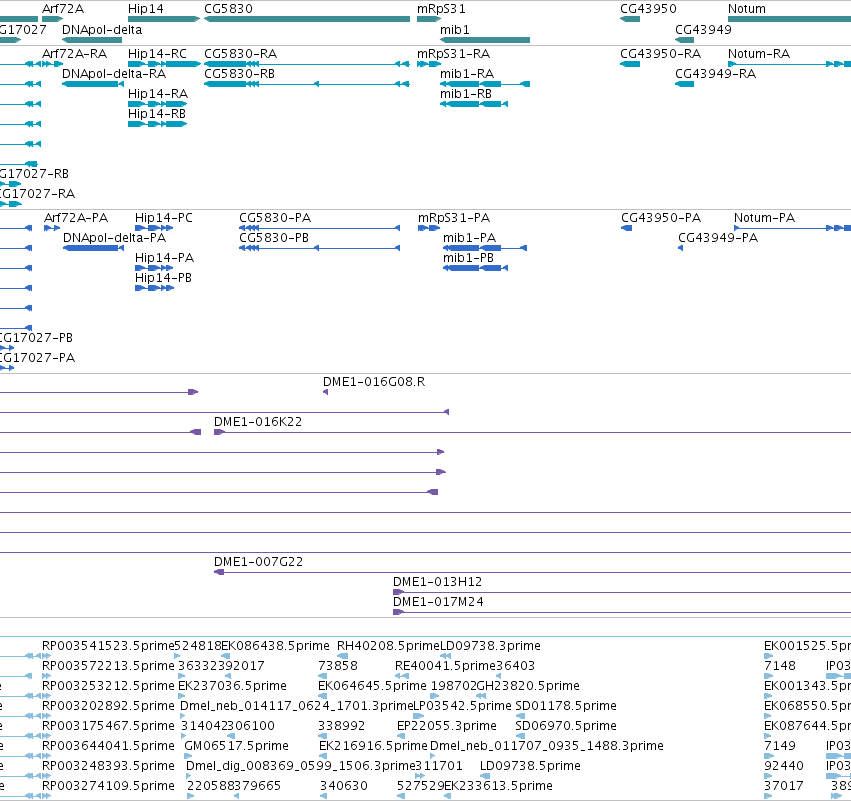Click the DME1-017M24 clone label

(x=438, y=602)
